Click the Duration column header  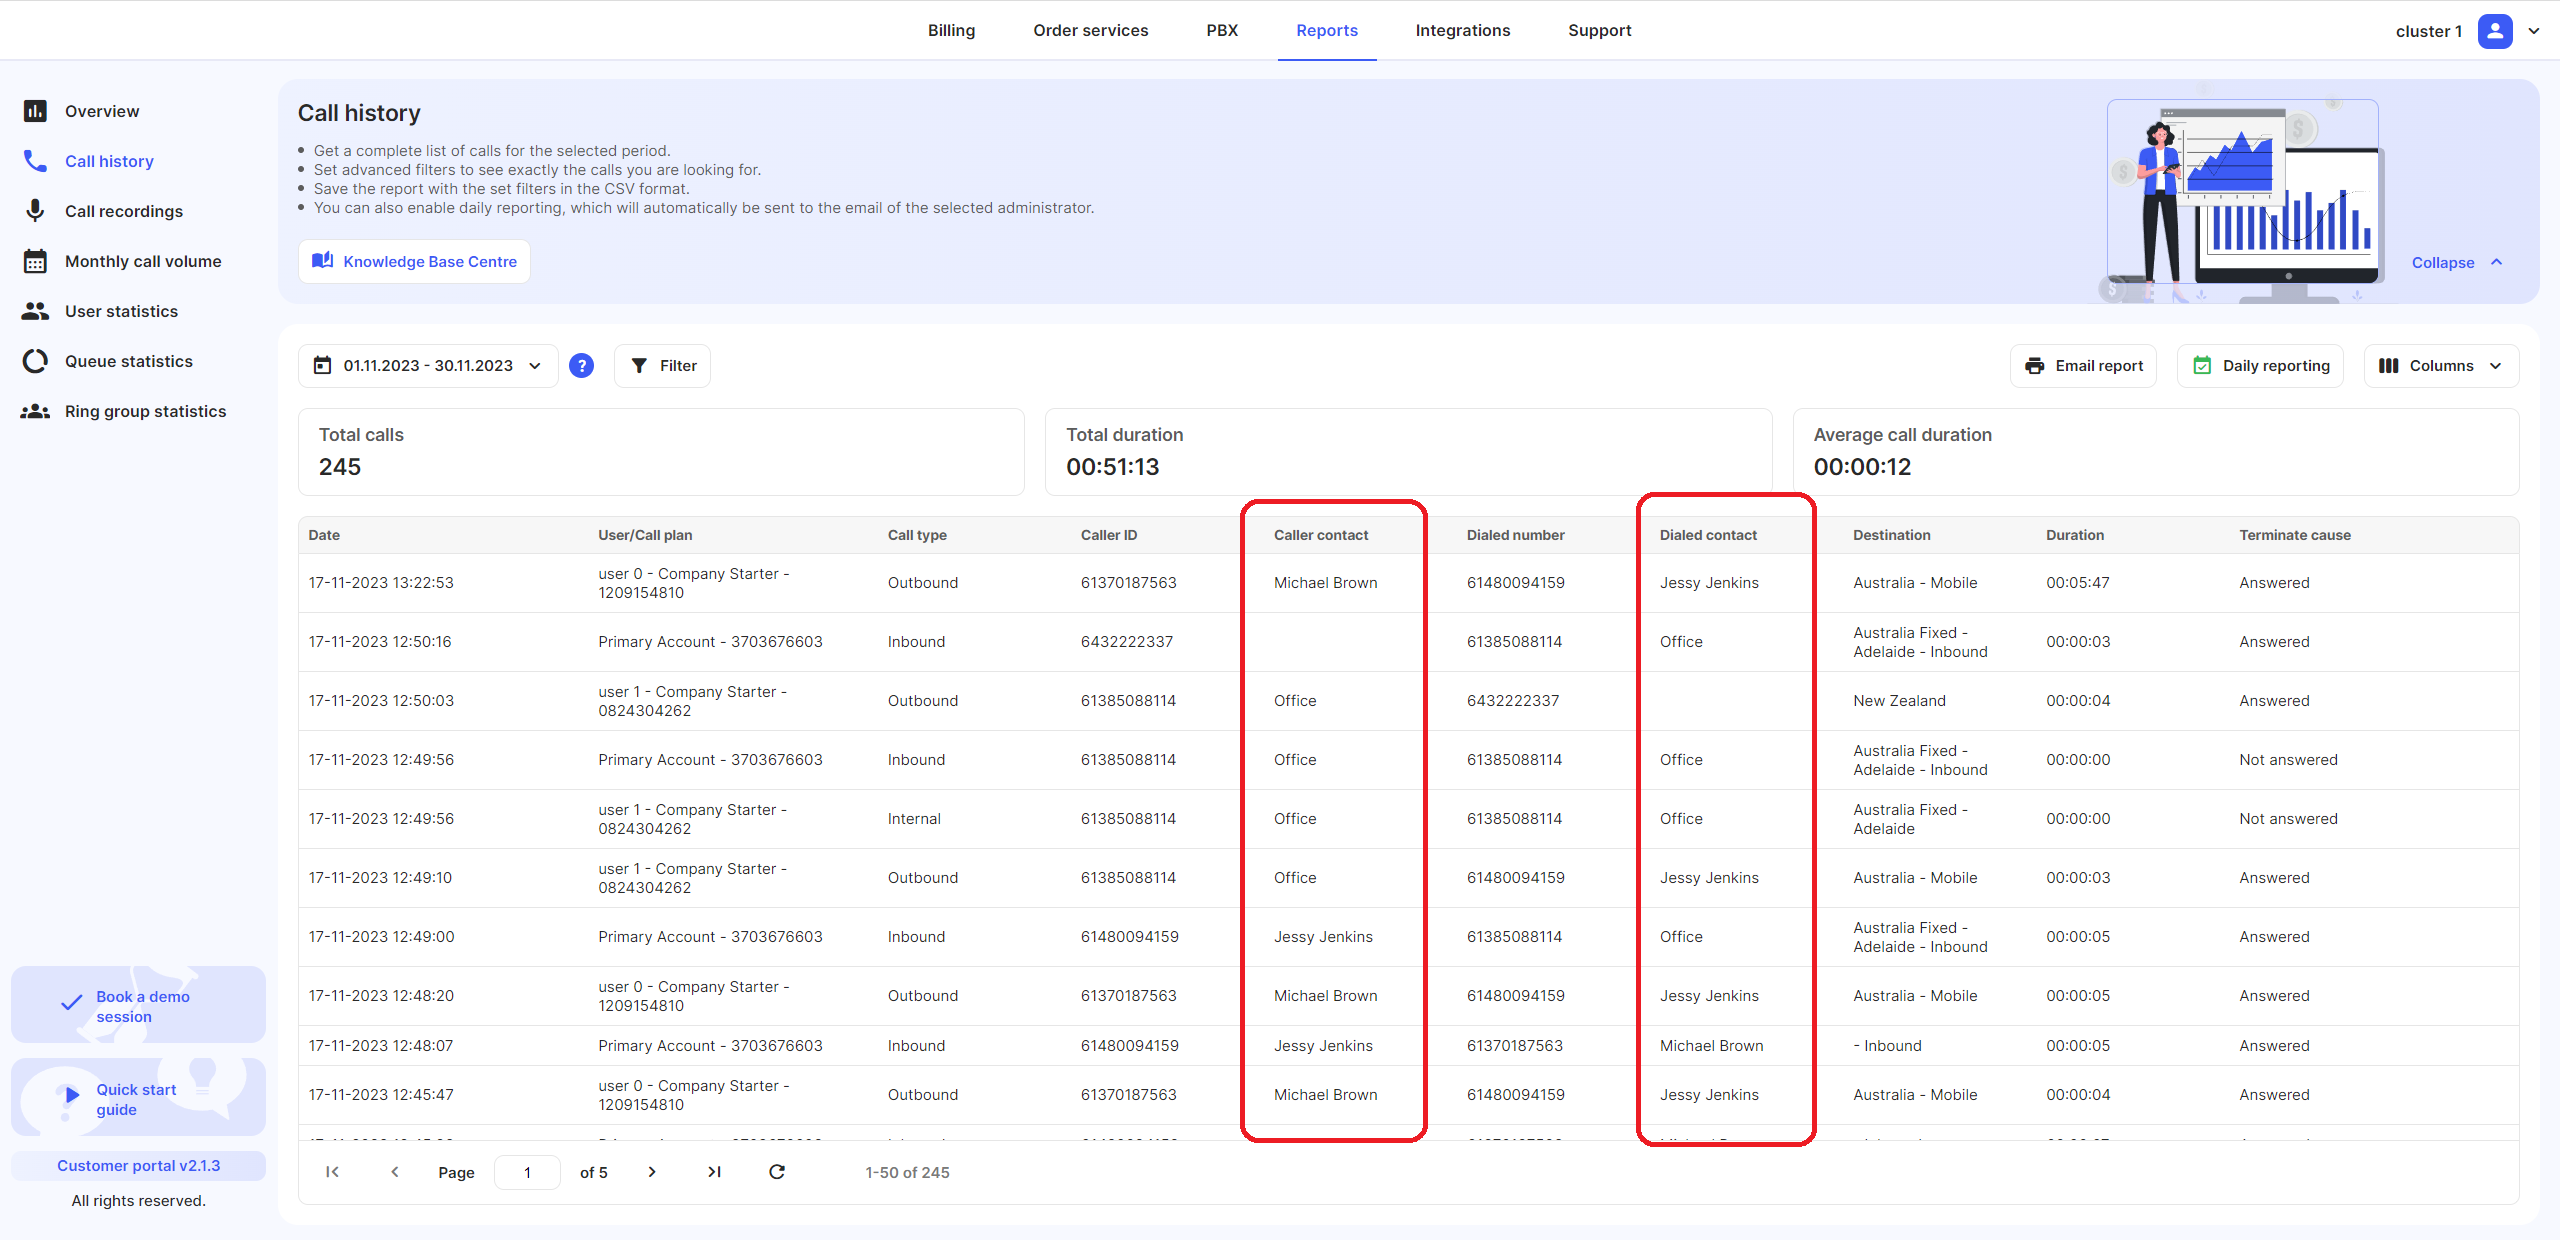(x=2074, y=535)
